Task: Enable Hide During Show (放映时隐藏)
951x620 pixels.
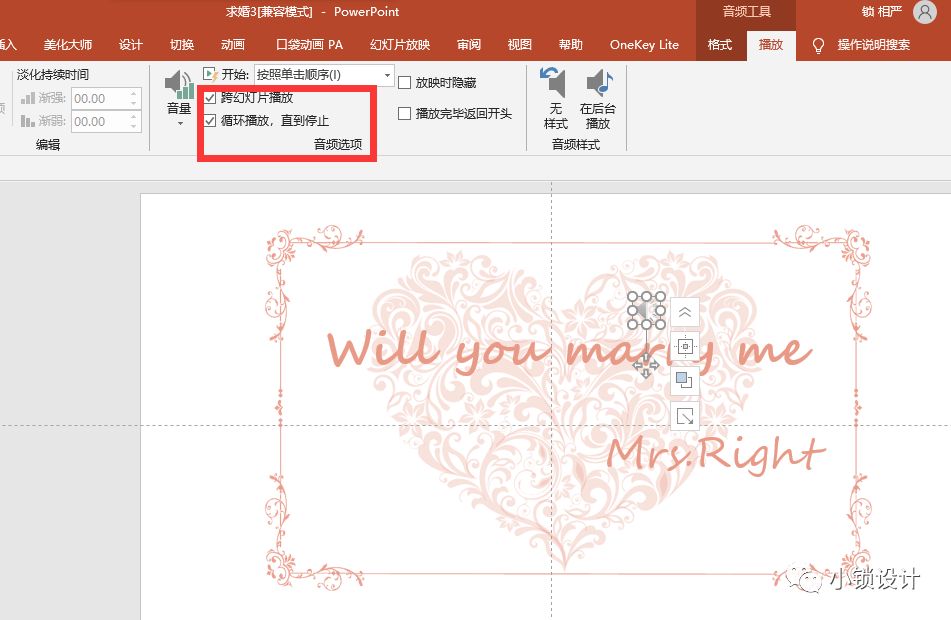Action: pos(405,83)
